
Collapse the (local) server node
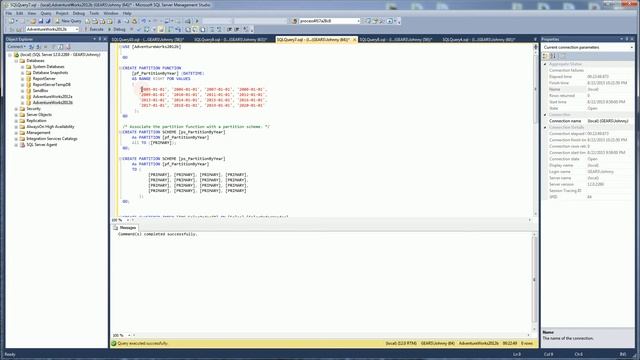tap(10, 55)
